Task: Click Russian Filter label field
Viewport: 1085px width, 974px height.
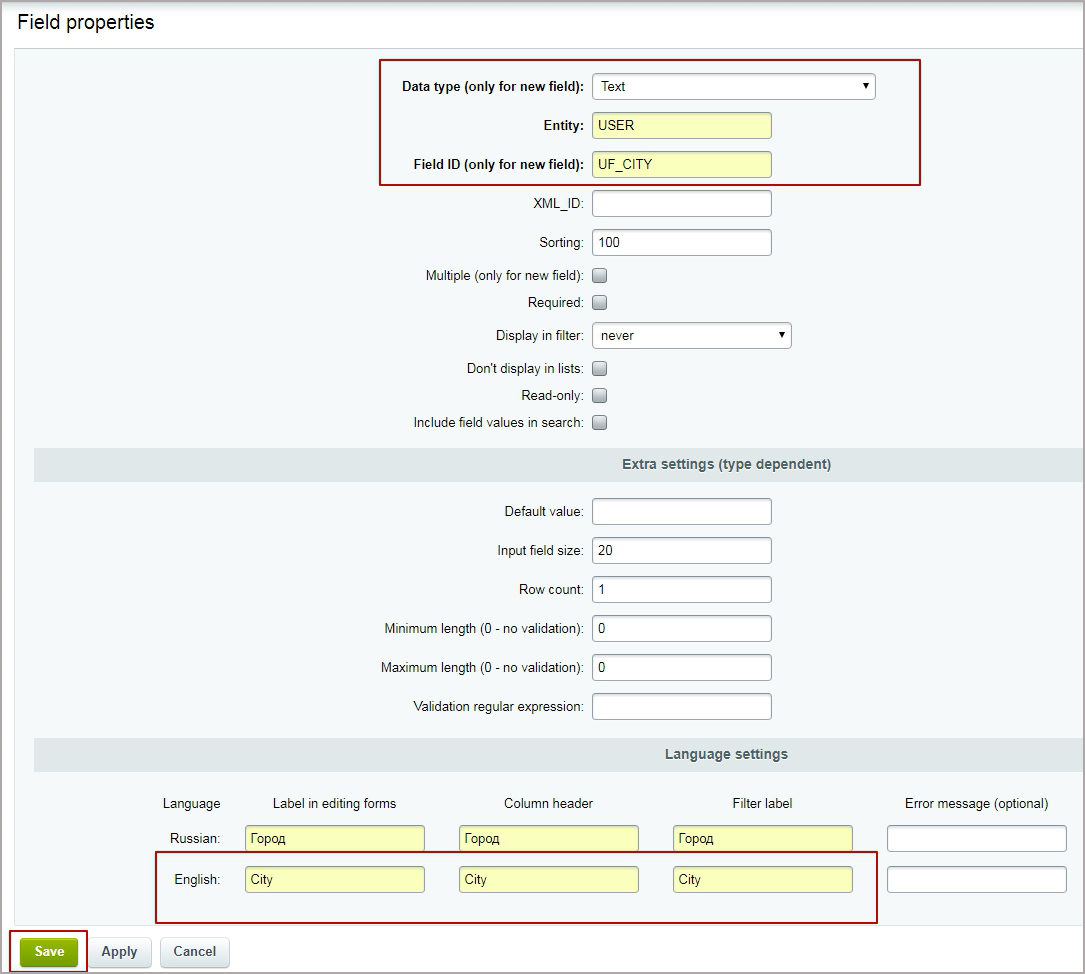Action: 763,838
